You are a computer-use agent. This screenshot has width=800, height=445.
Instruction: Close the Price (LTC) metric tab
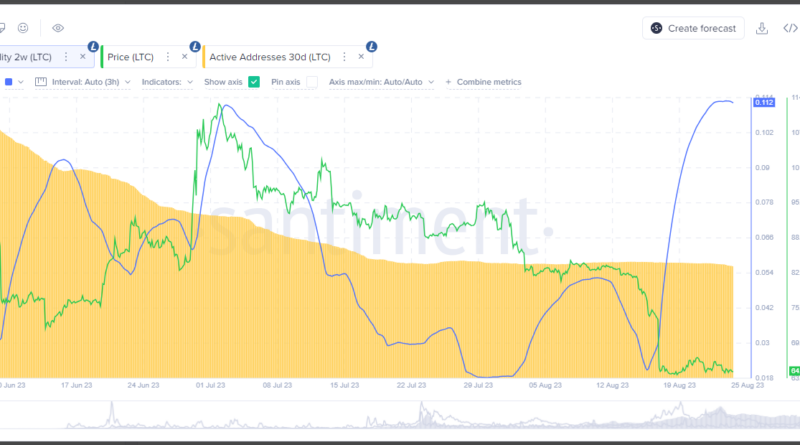tap(185, 57)
